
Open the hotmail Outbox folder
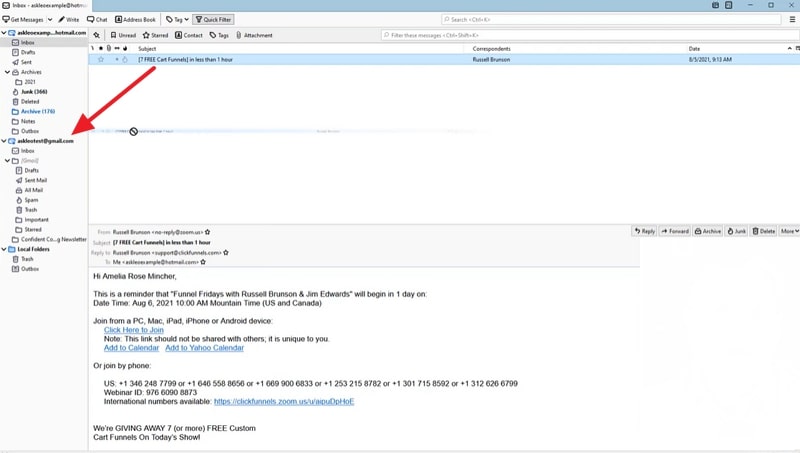[30, 131]
